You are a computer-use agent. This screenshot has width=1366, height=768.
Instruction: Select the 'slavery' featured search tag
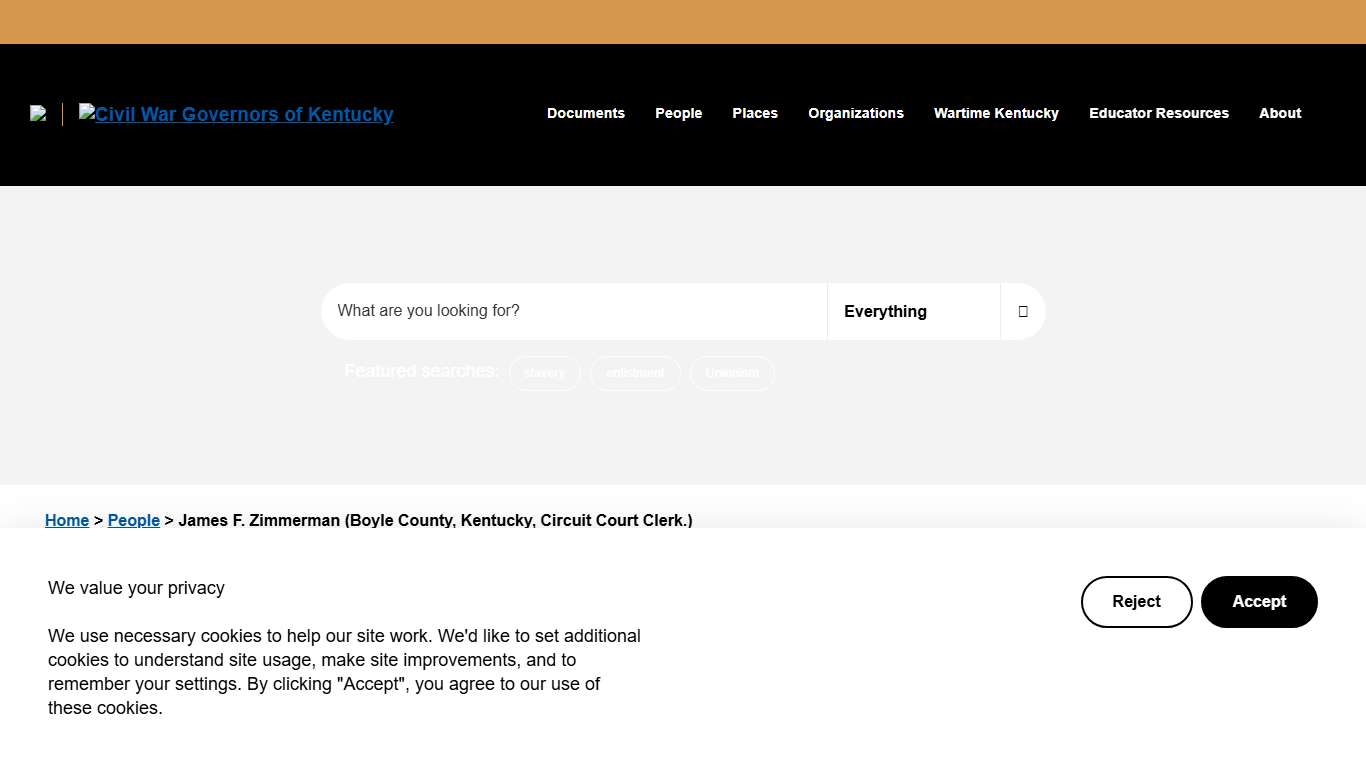click(545, 373)
